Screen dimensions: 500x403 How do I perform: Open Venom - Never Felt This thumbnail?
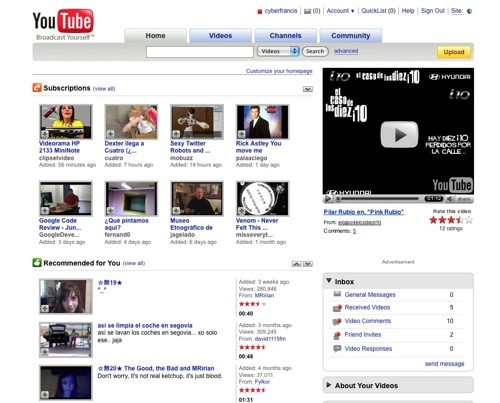pos(263,198)
